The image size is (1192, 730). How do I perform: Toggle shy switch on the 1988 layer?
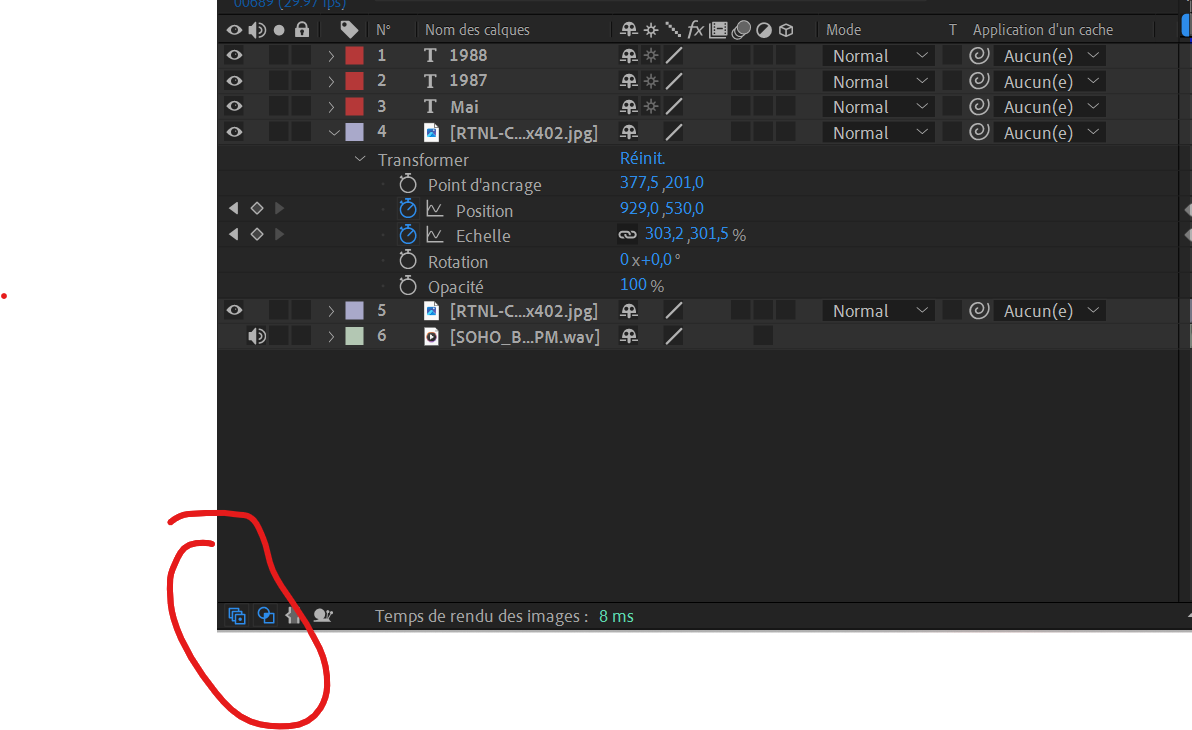click(629, 56)
